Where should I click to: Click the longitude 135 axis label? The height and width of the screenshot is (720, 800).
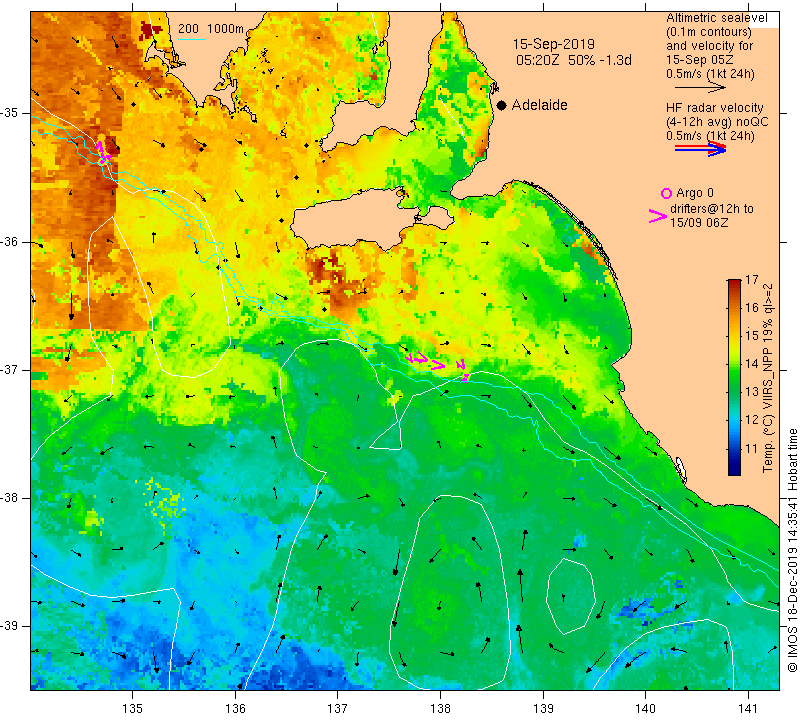click(x=133, y=708)
